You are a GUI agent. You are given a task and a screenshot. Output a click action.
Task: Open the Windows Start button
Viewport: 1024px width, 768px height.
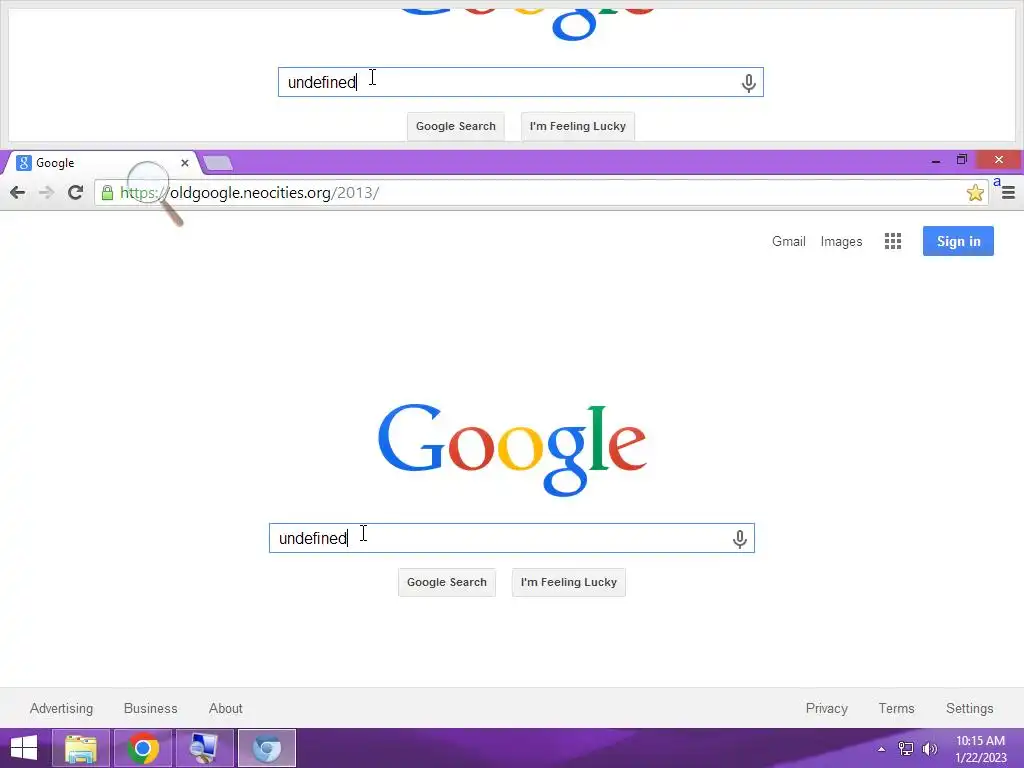pyautogui.click(x=24, y=748)
